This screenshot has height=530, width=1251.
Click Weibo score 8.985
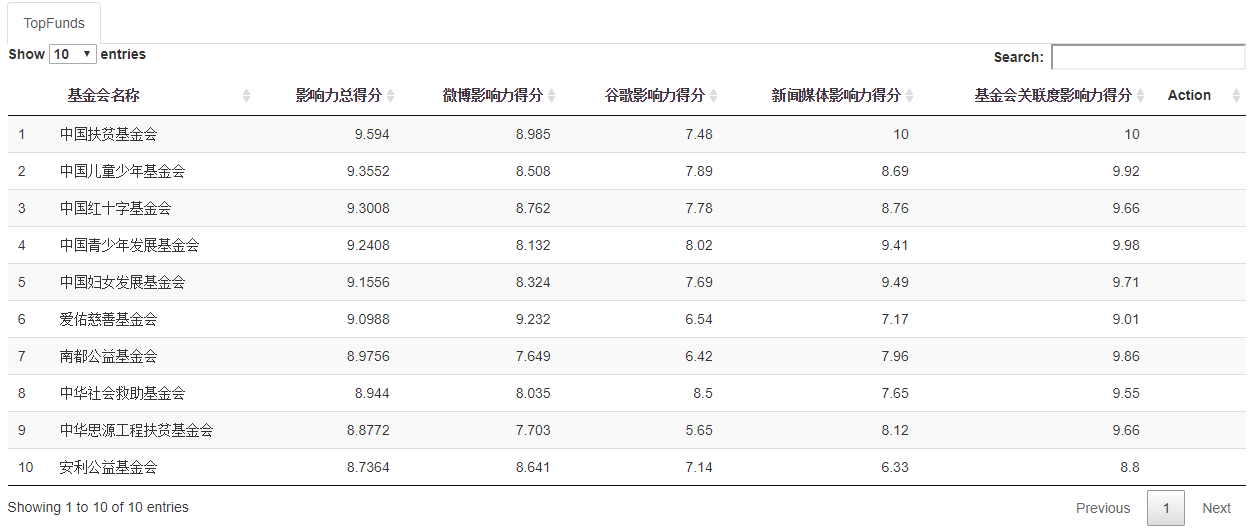click(533, 134)
